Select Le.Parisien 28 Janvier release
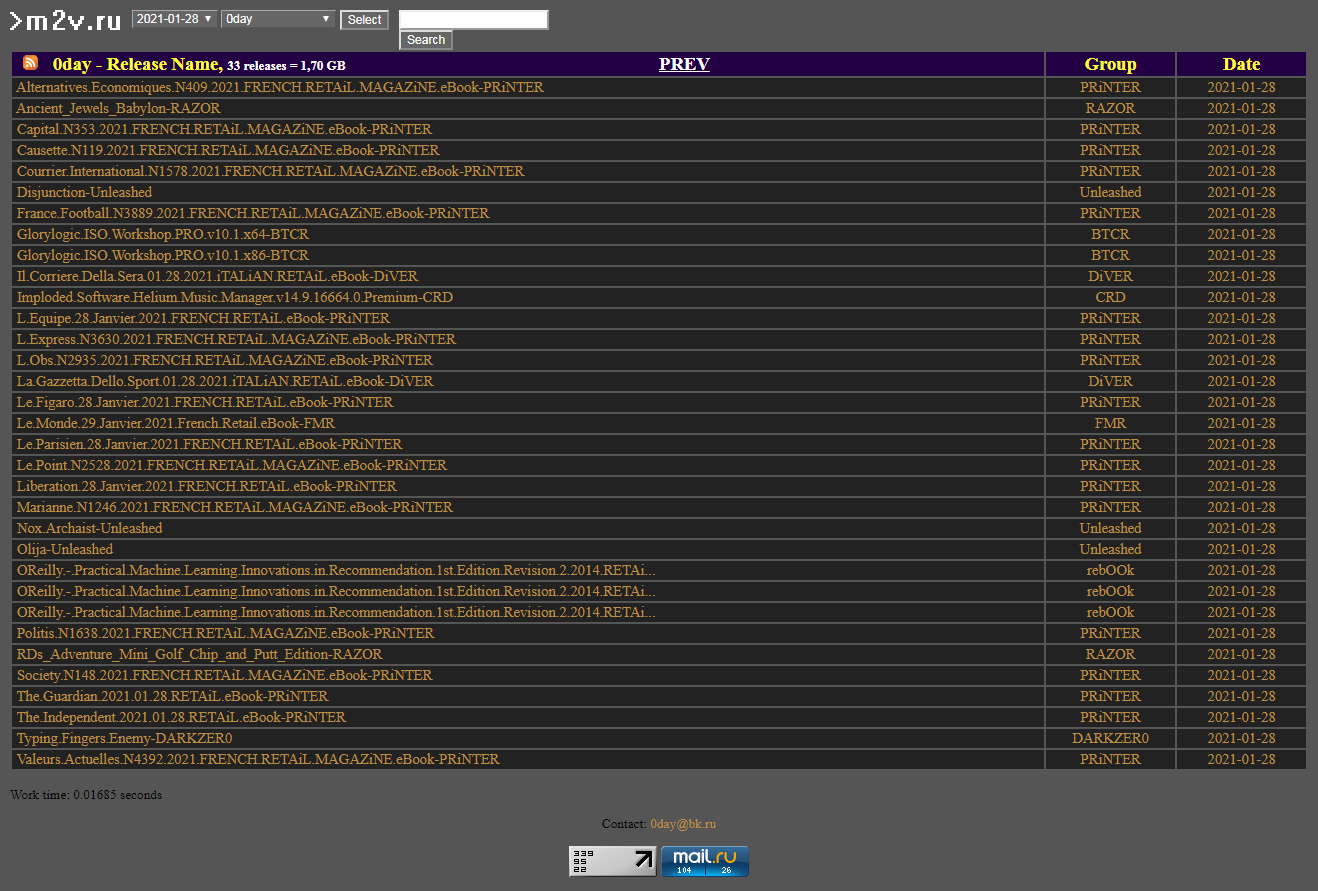Viewport: 1318px width, 891px height. click(209, 444)
